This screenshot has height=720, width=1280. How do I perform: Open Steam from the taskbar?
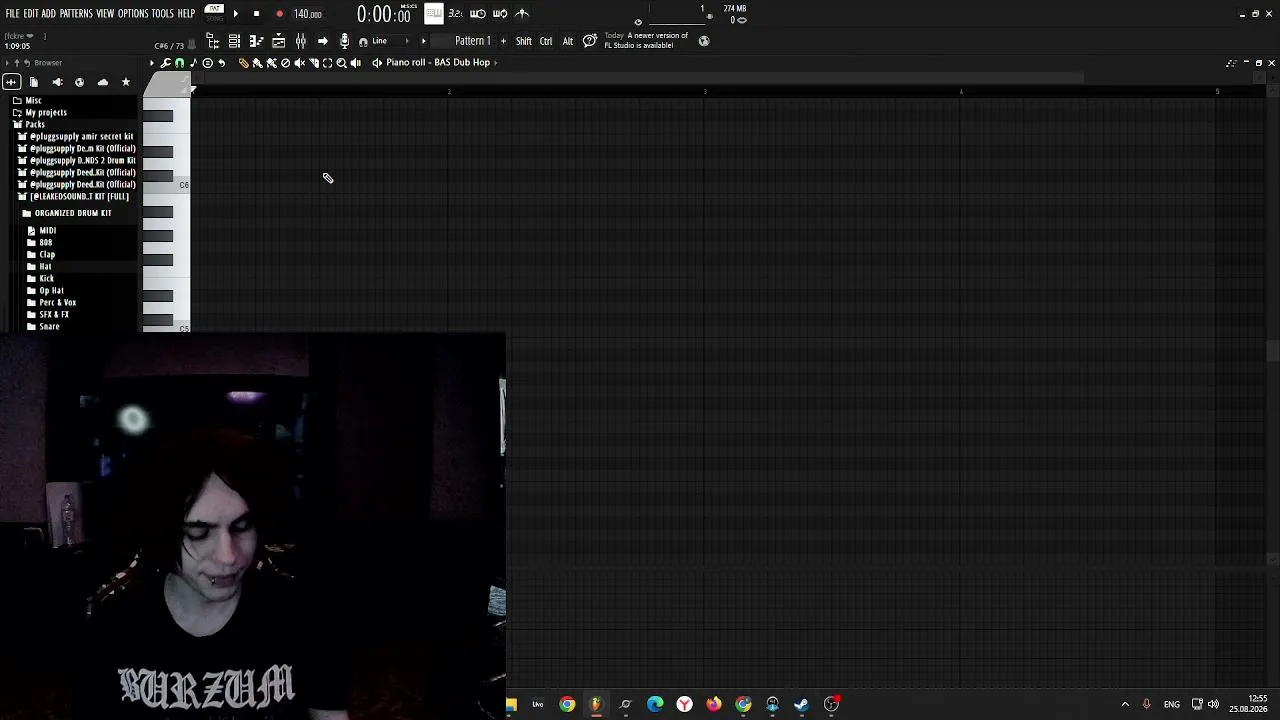(801, 704)
